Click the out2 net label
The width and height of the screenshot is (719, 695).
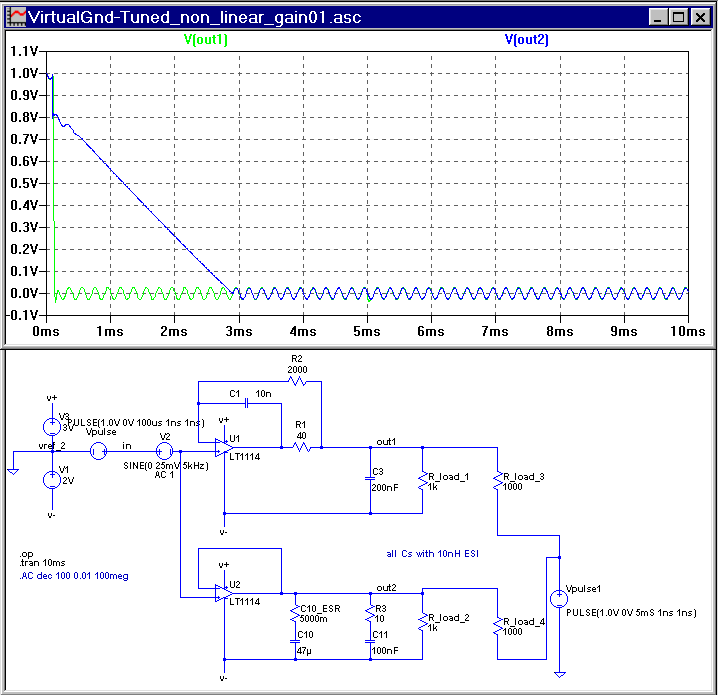click(386, 587)
